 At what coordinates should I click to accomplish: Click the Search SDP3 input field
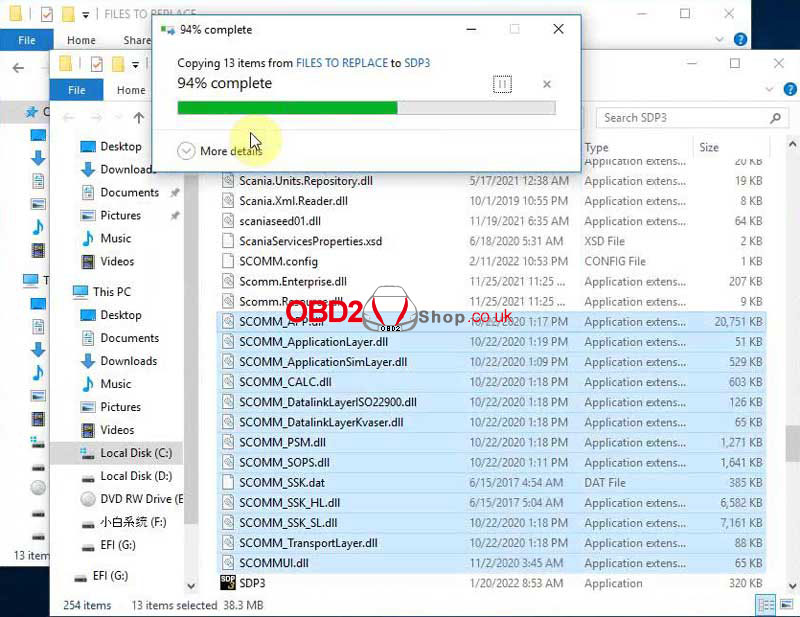click(692, 118)
